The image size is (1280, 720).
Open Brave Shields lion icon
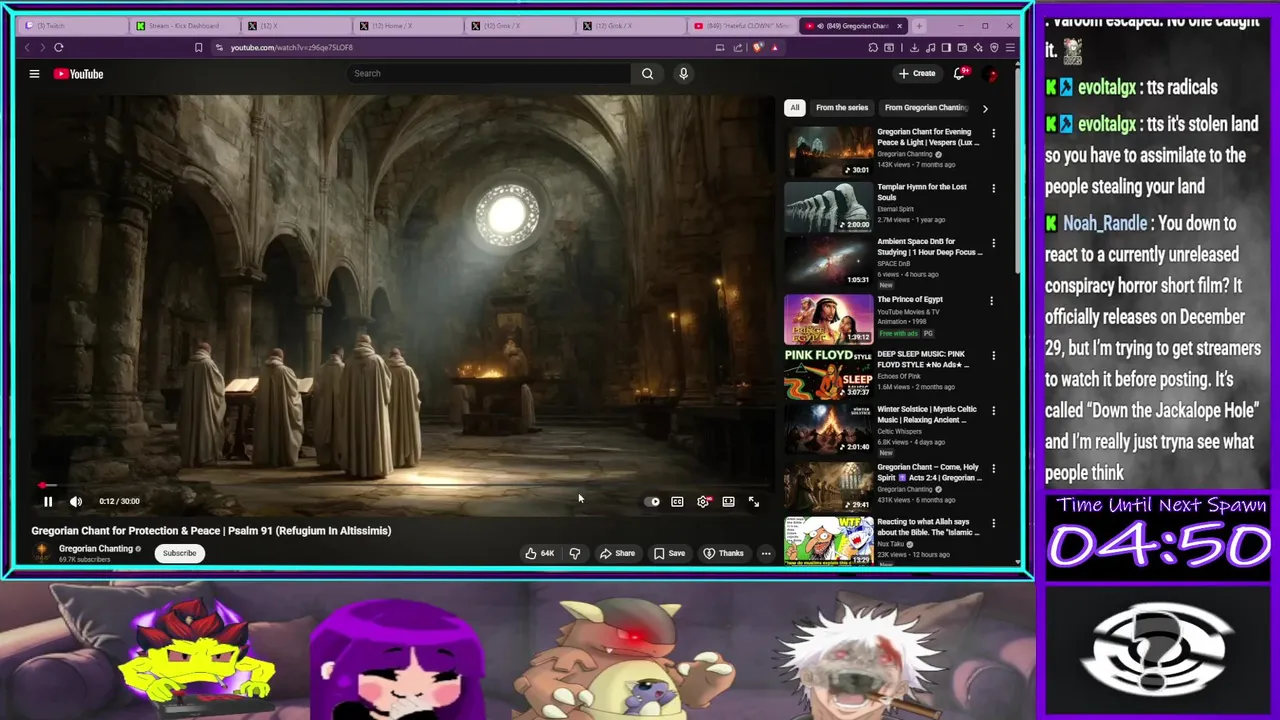click(757, 47)
